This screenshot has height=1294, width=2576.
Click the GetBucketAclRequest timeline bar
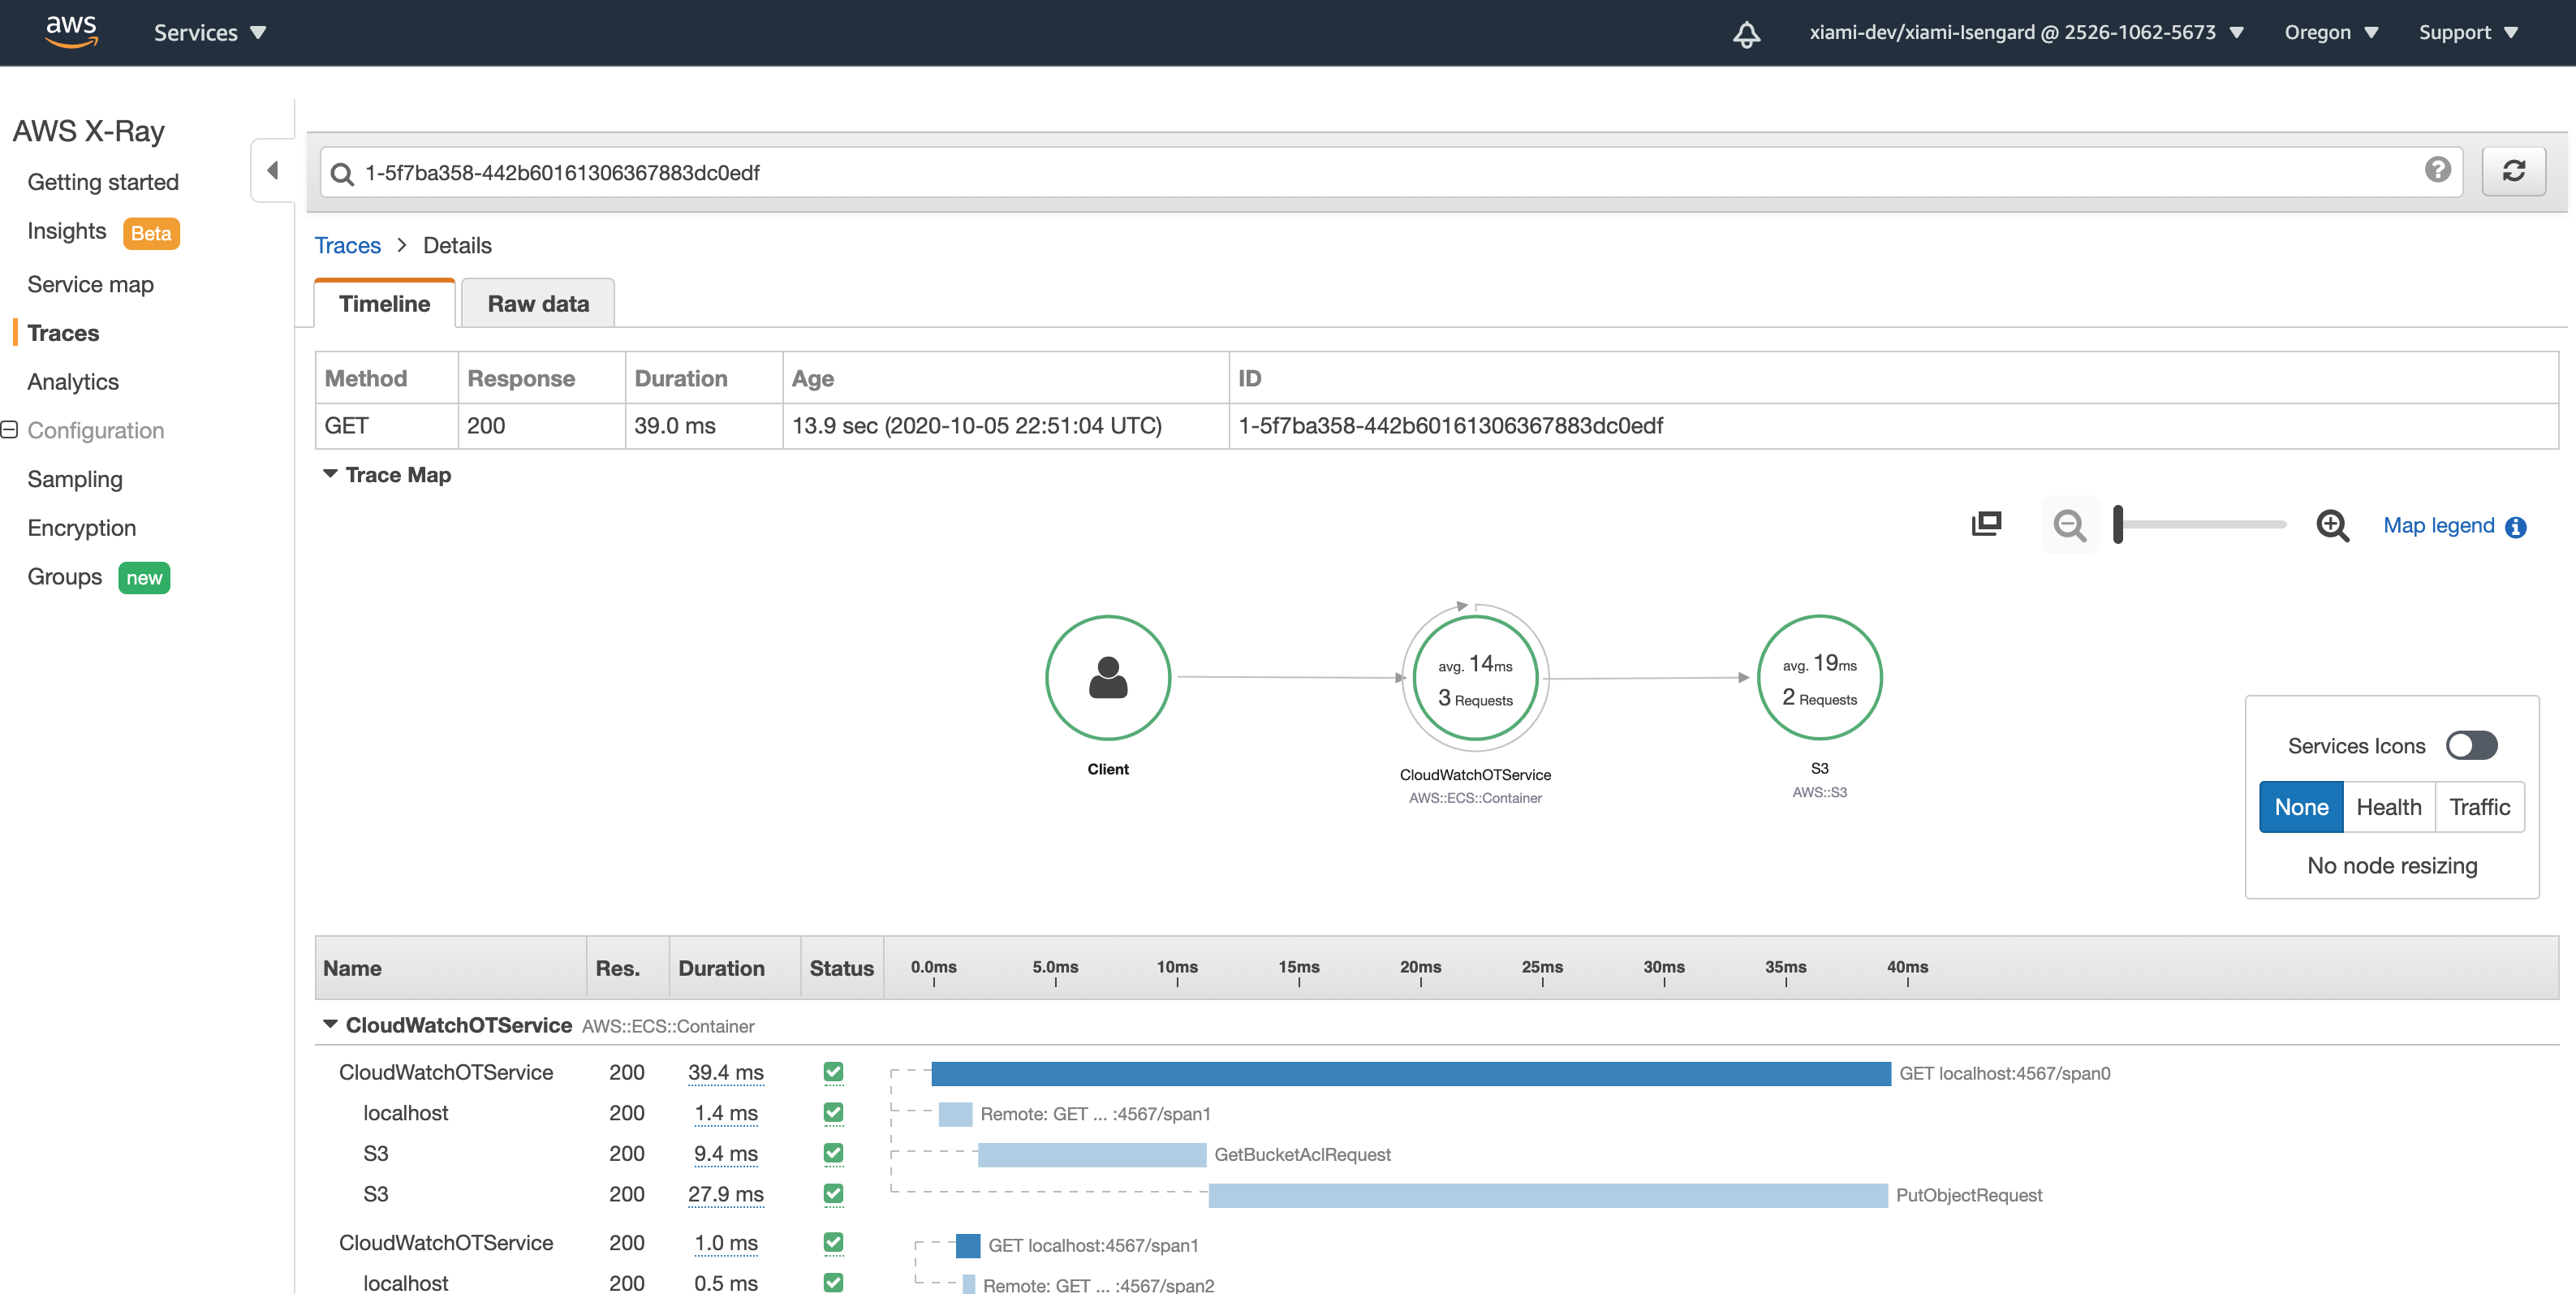1091,1155
